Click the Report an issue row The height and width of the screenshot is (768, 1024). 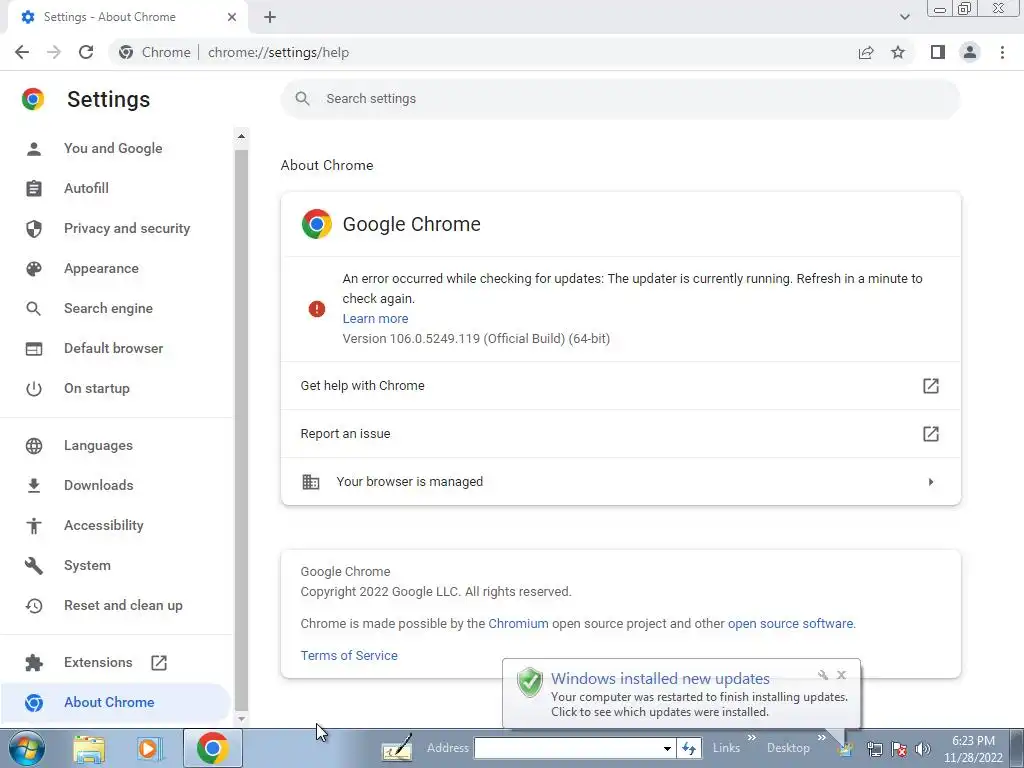click(x=620, y=434)
